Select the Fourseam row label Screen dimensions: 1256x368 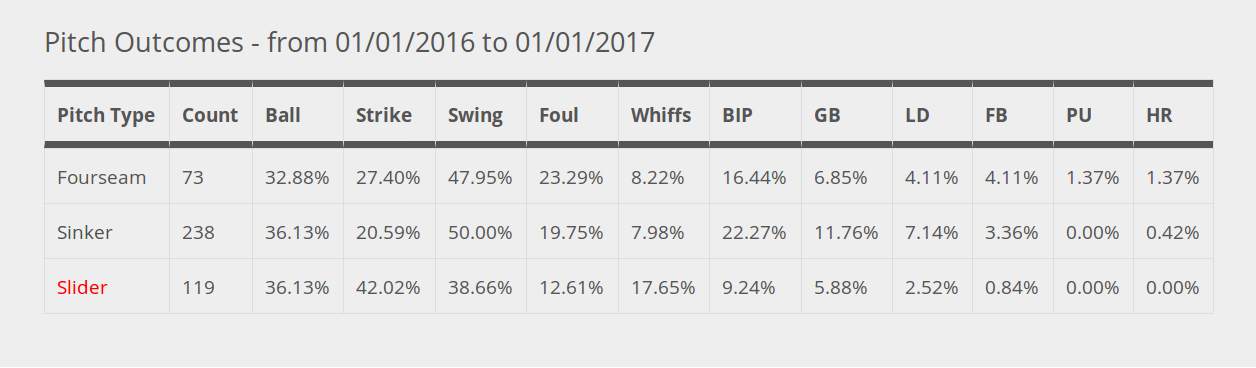tap(102, 177)
